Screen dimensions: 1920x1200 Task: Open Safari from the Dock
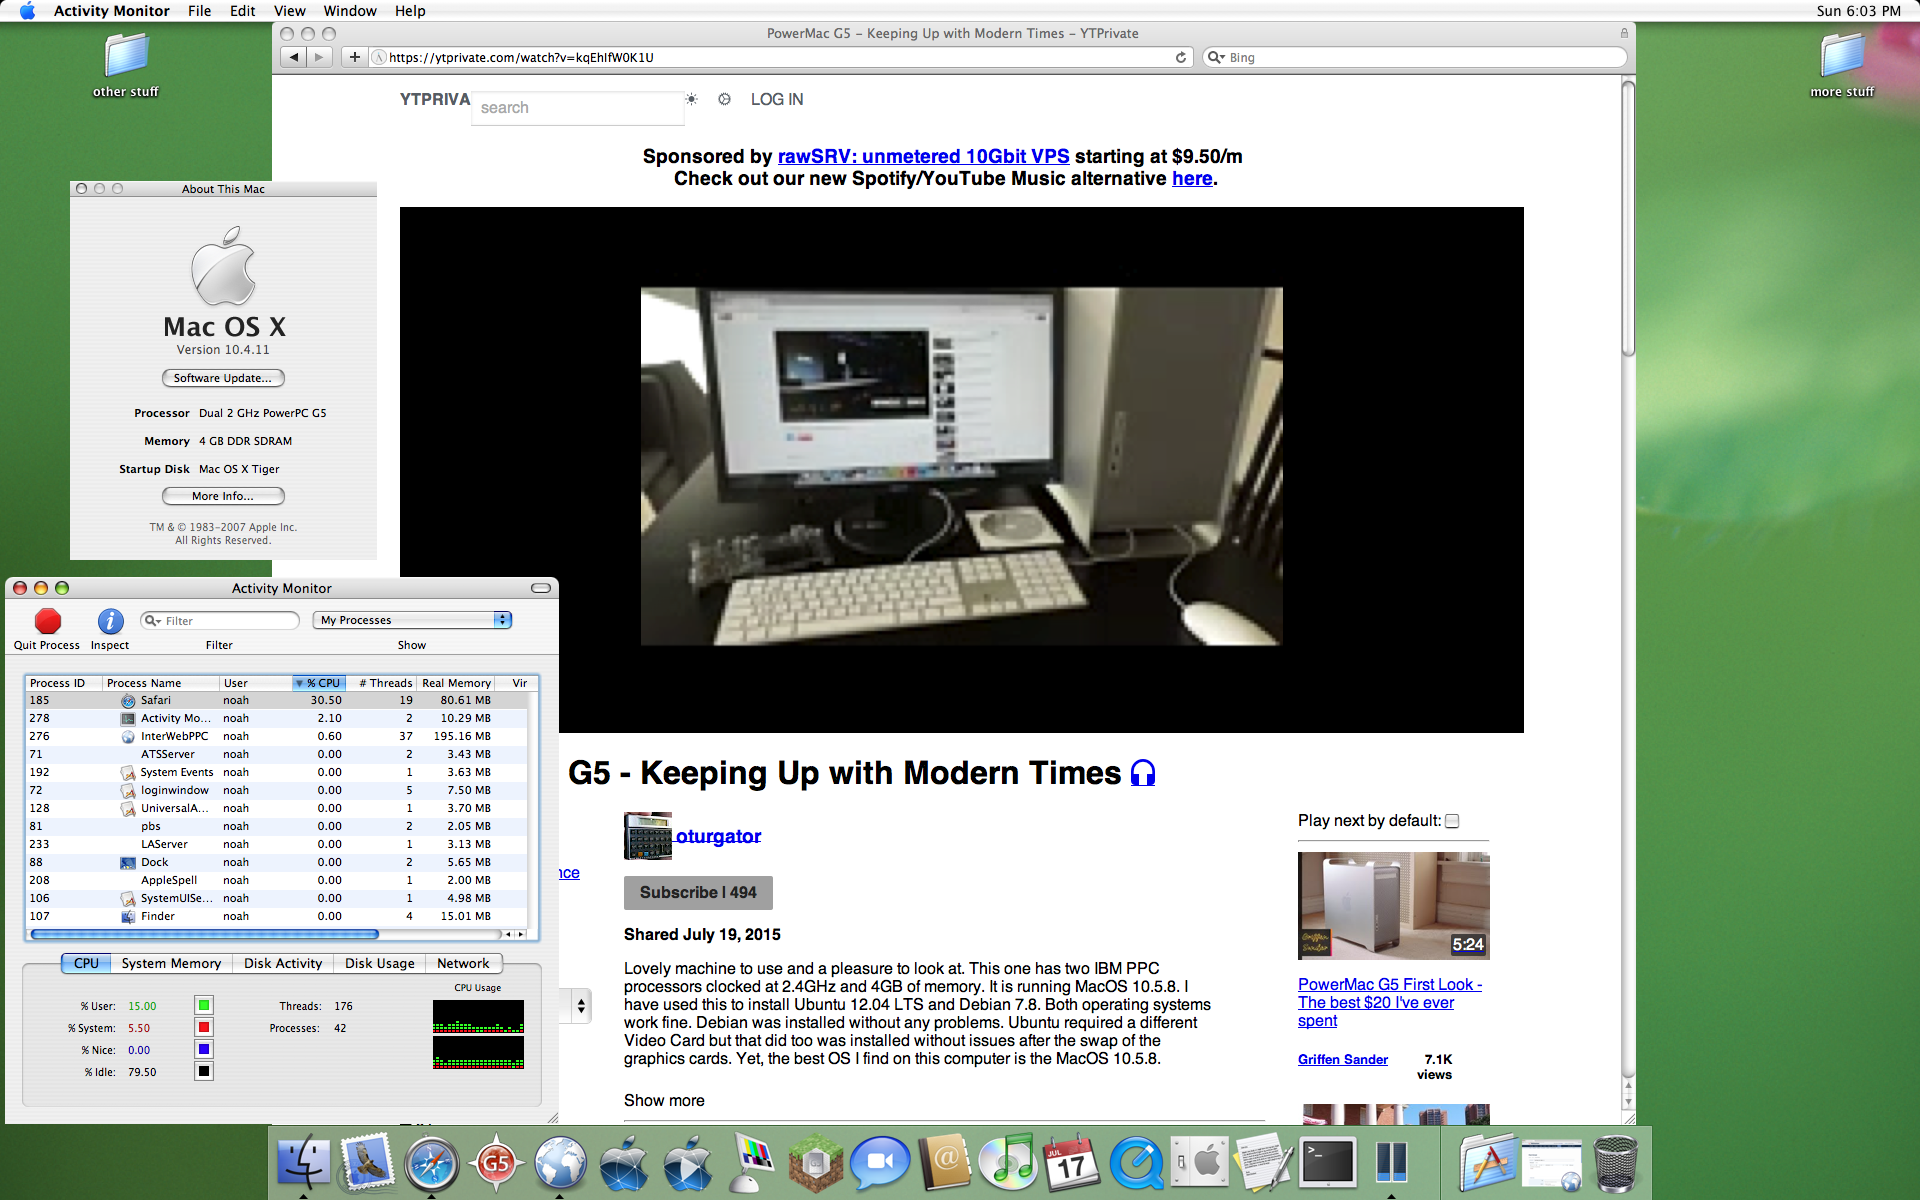click(x=431, y=1163)
